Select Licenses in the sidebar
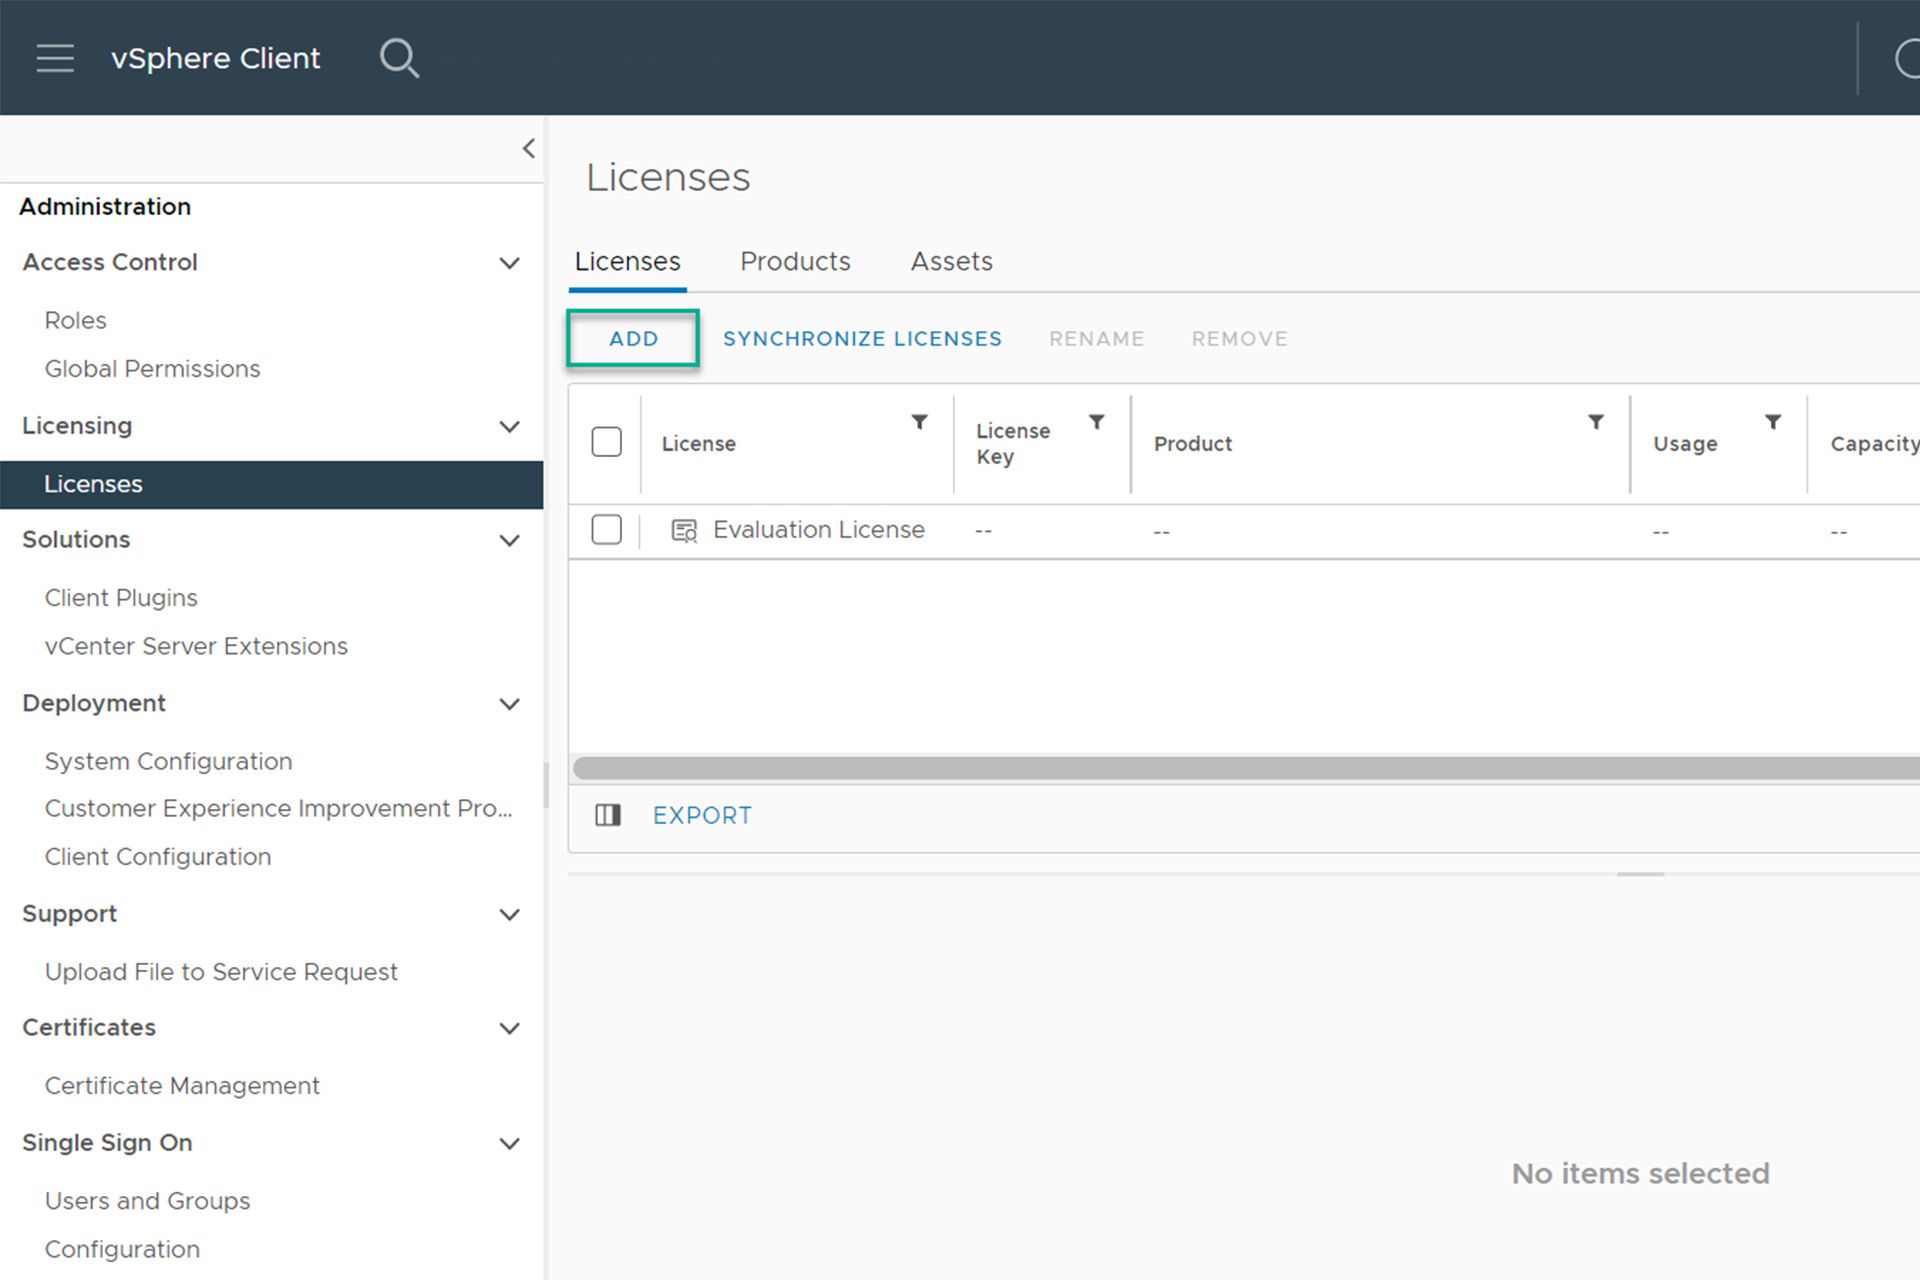The height and width of the screenshot is (1280, 1920). (271, 485)
